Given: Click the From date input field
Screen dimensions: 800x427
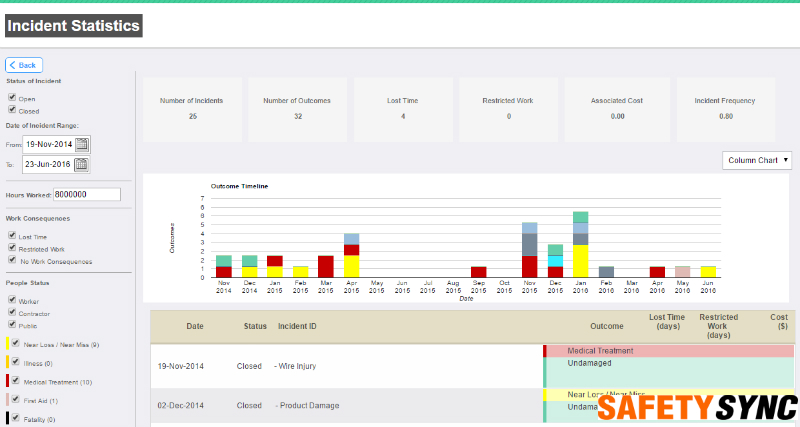Looking at the screenshot, I should click(x=48, y=144).
